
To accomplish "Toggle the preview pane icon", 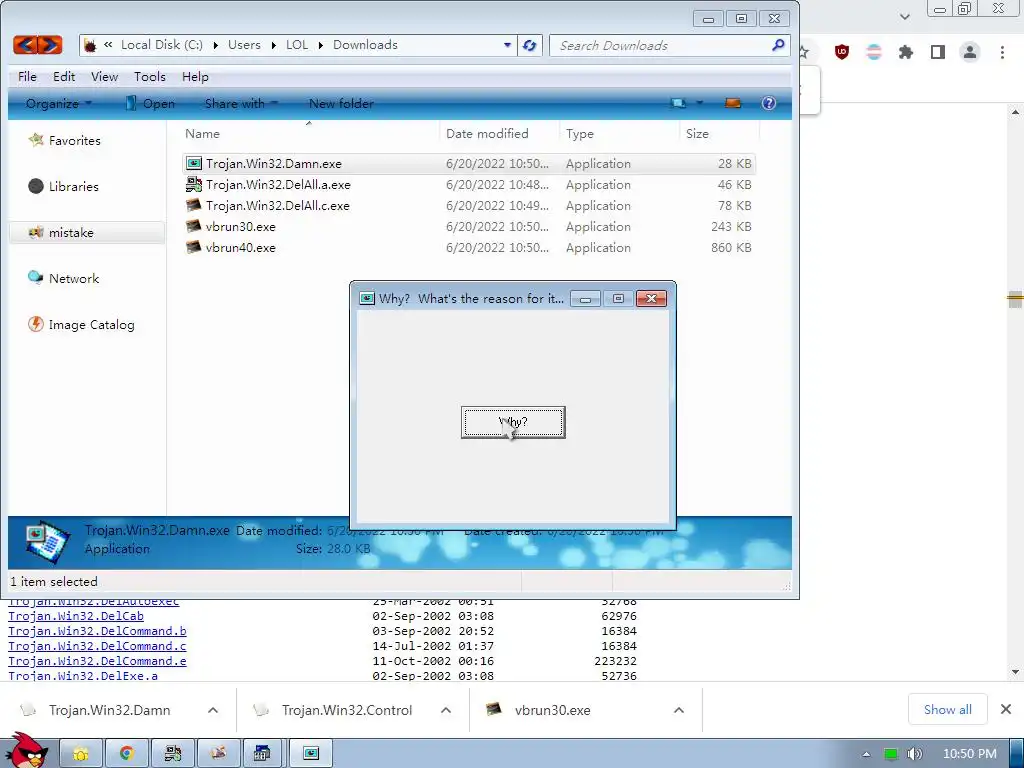I will coord(733,103).
